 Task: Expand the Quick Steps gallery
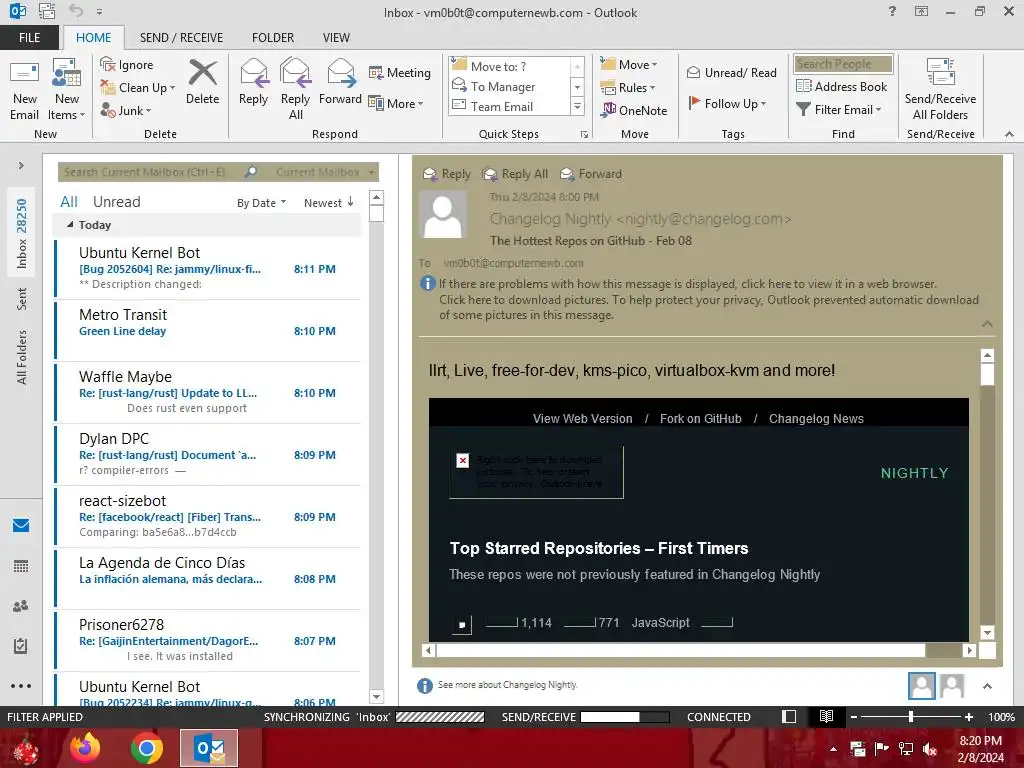click(577, 106)
